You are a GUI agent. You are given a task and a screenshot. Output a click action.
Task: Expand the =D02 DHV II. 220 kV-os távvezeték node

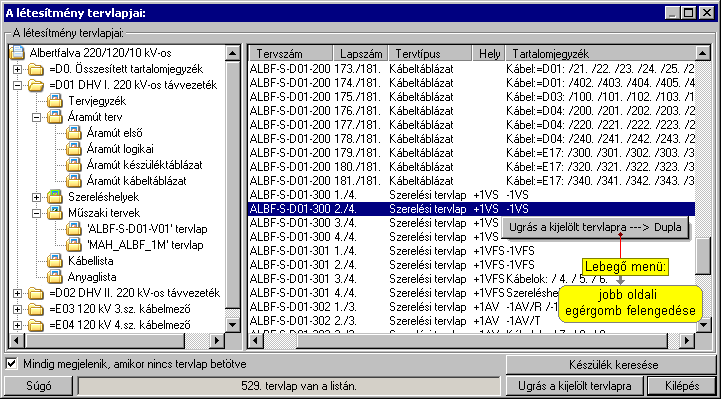pyautogui.click(x=17, y=293)
